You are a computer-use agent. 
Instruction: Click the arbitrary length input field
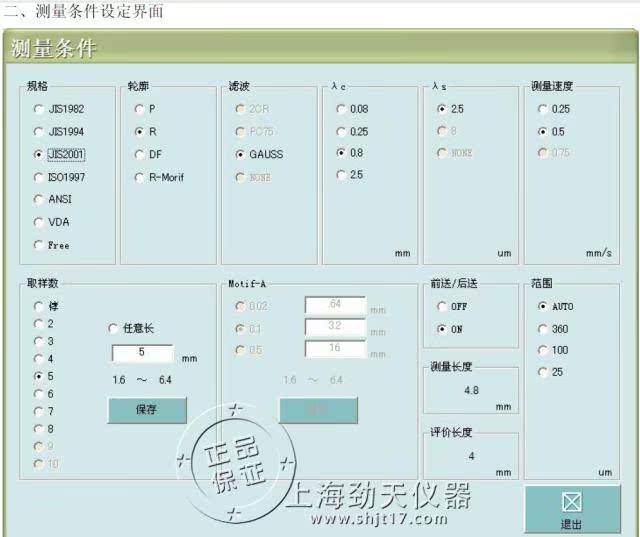[x=141, y=353]
